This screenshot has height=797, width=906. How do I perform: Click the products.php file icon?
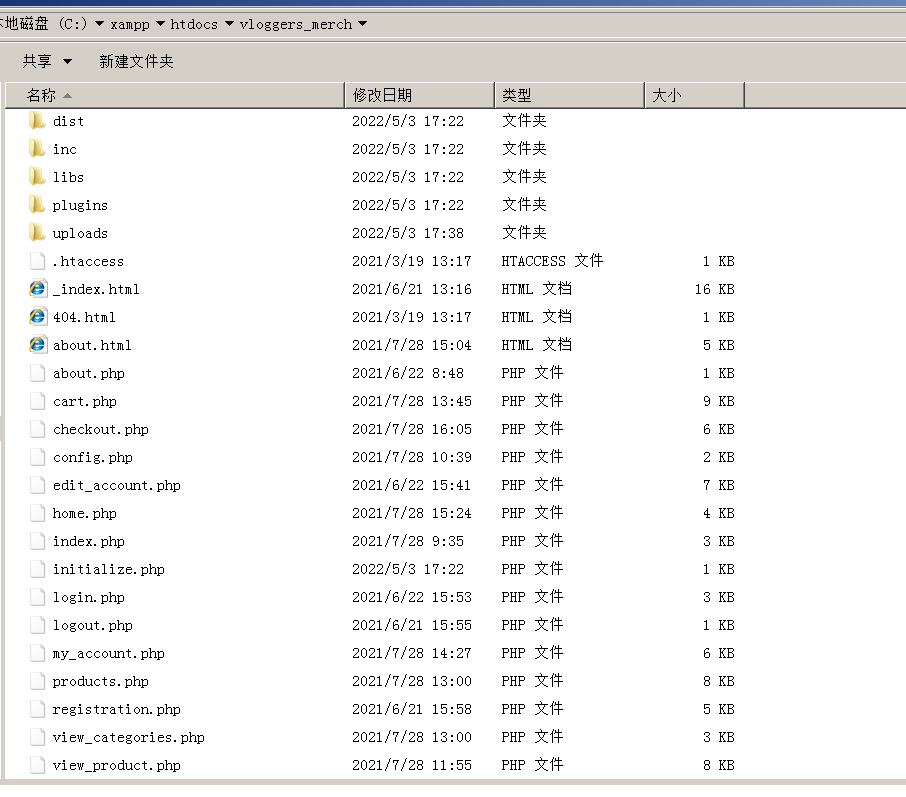(x=37, y=681)
